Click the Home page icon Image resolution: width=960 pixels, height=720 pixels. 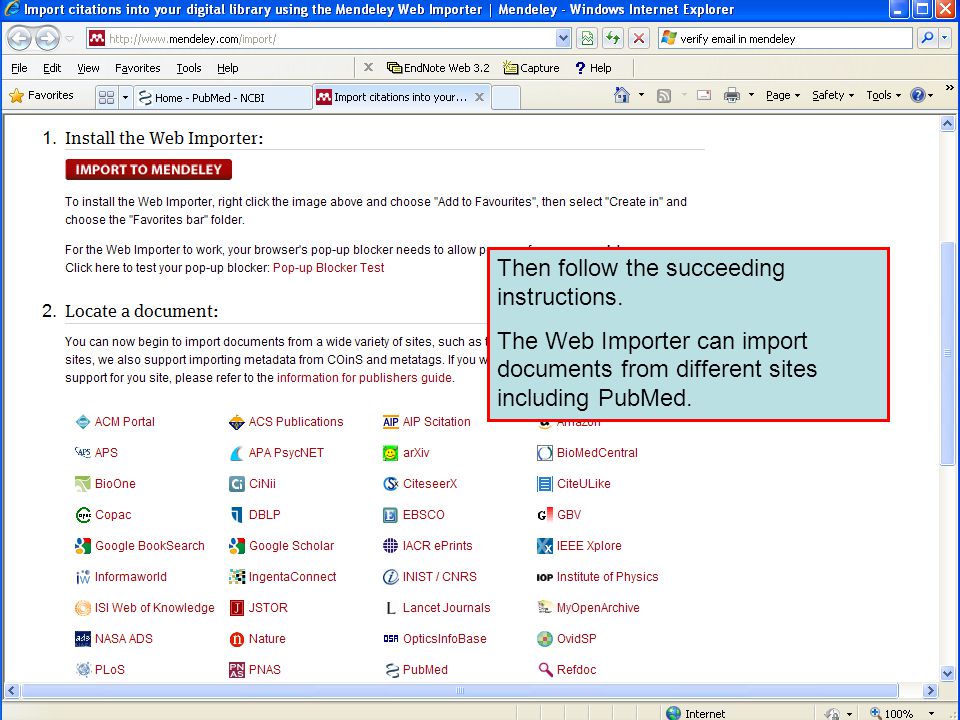pyautogui.click(x=621, y=95)
